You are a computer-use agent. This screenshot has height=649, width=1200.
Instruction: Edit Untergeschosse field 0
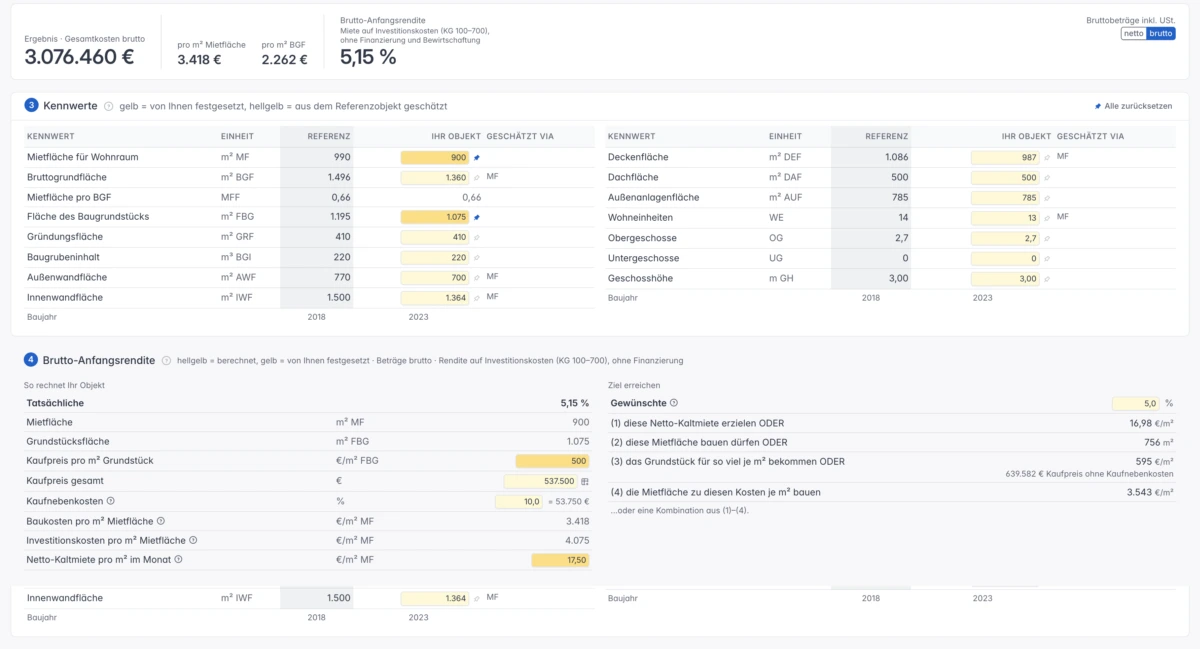(x=1005, y=258)
